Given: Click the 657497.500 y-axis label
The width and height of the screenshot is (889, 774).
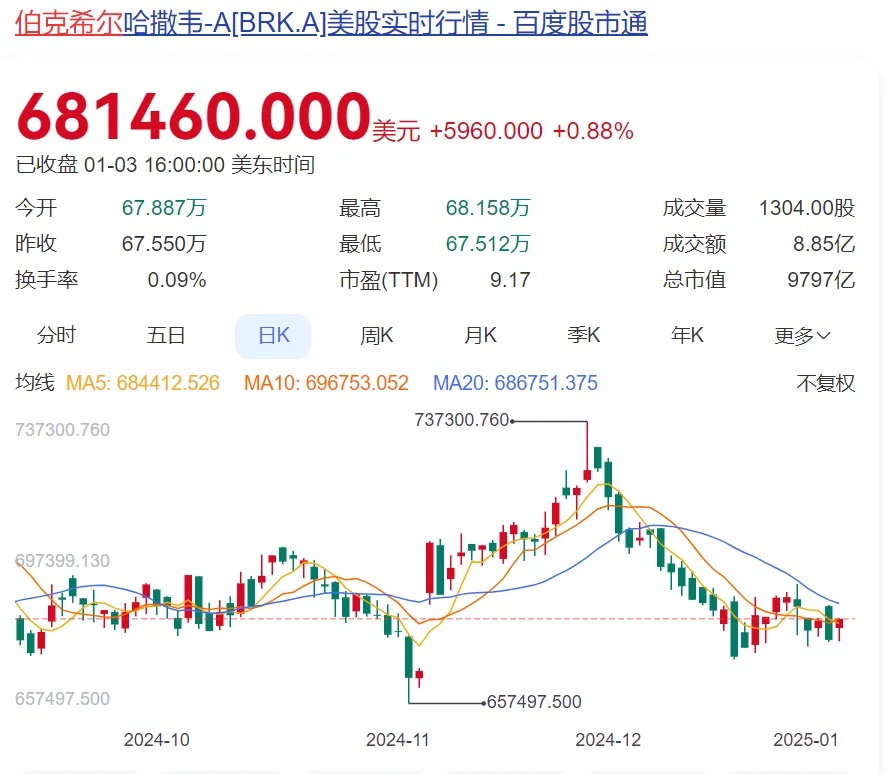Looking at the screenshot, I should click(62, 699).
